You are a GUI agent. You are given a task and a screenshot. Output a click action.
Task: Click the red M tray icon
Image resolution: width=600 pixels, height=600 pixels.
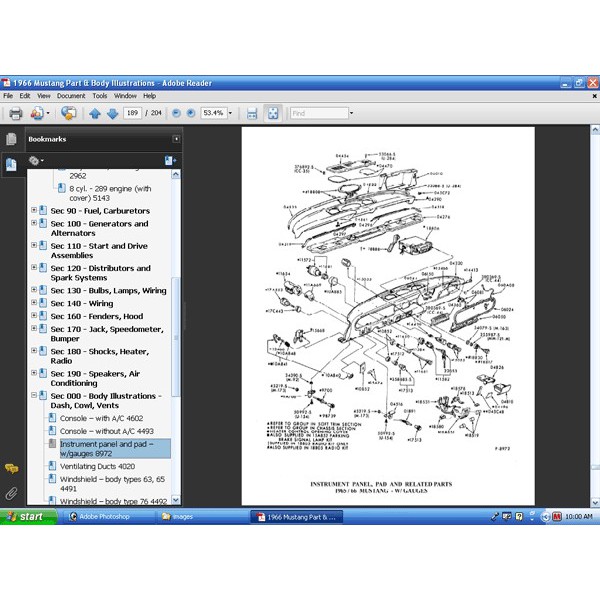point(557,517)
